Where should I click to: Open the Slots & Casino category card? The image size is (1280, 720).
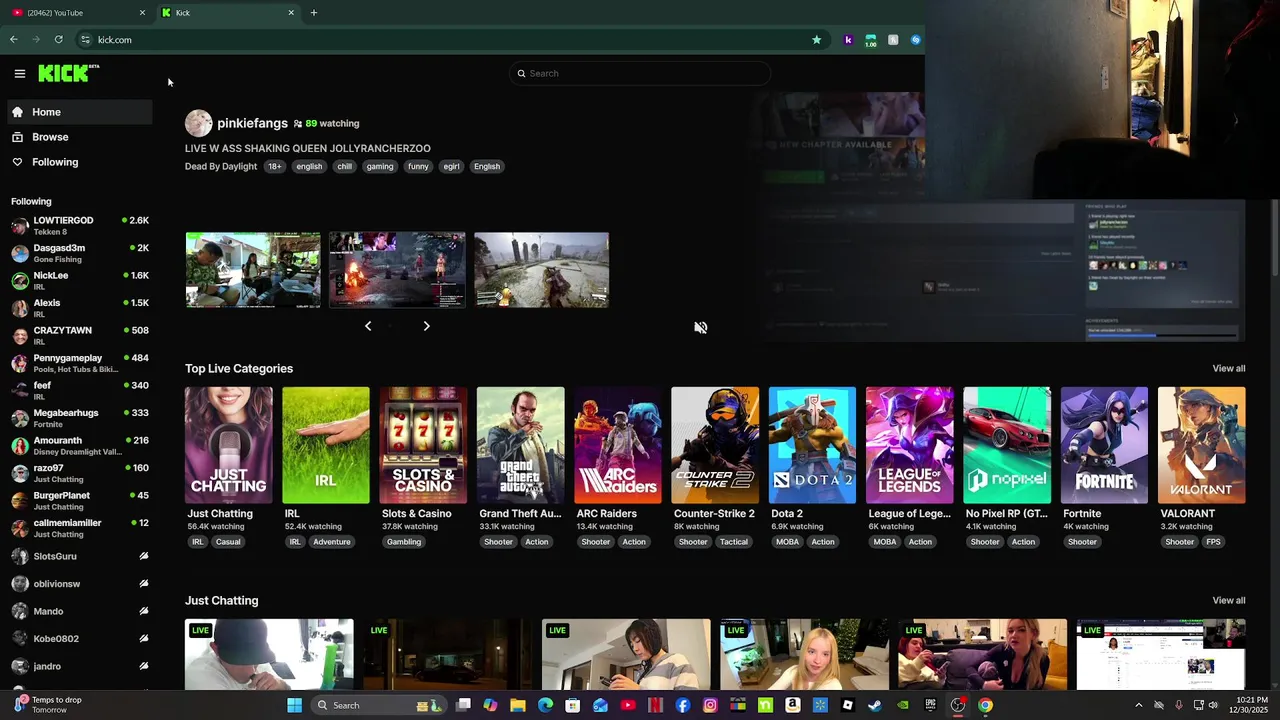pyautogui.click(x=423, y=445)
